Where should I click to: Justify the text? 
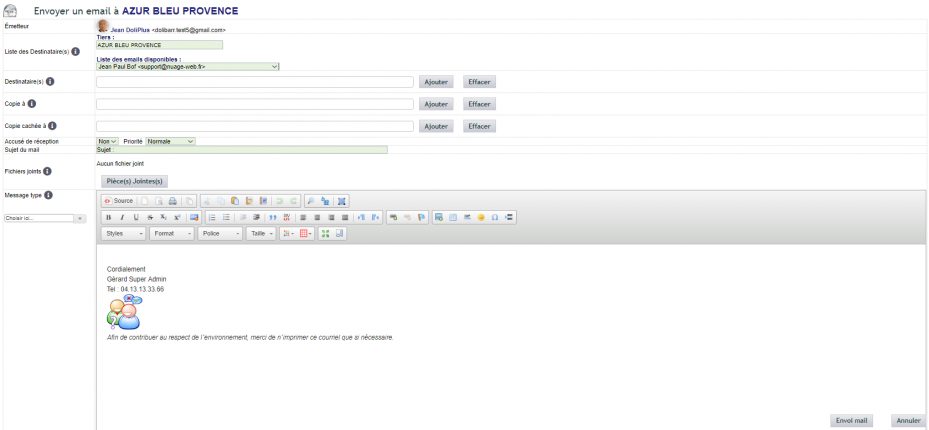click(x=345, y=217)
